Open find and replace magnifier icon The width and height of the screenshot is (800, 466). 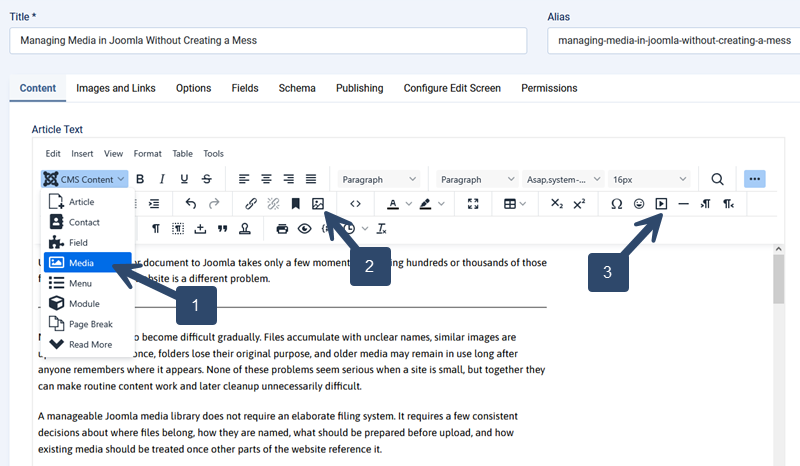(x=717, y=179)
